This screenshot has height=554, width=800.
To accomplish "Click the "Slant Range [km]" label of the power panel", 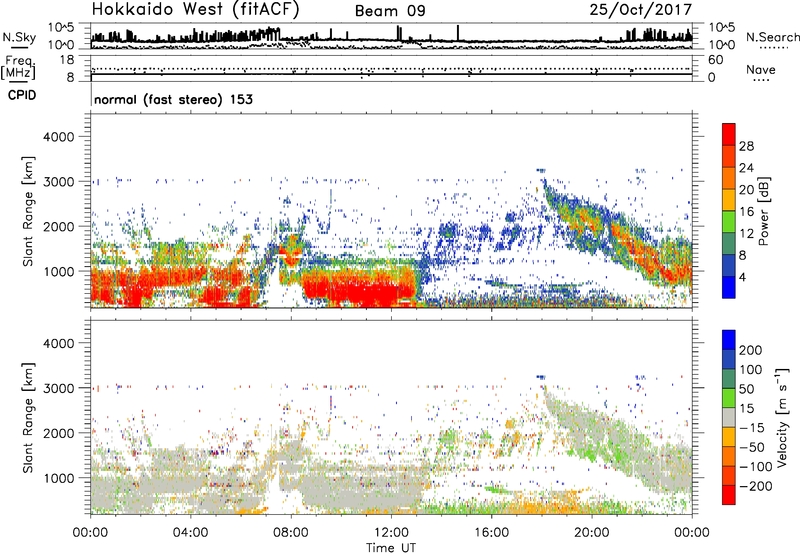I will [28, 211].
